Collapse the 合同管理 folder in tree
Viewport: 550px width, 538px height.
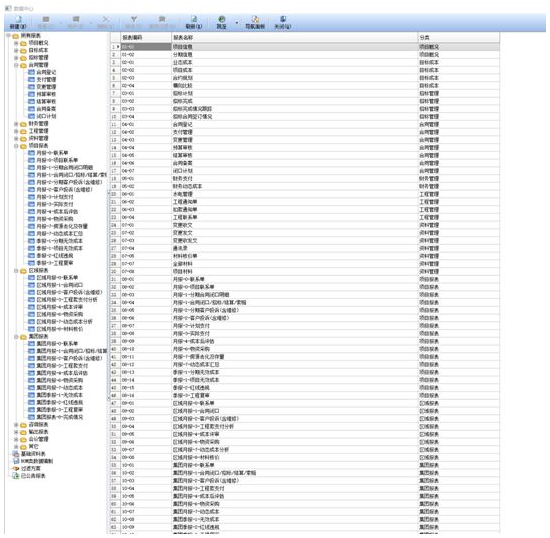[16, 65]
